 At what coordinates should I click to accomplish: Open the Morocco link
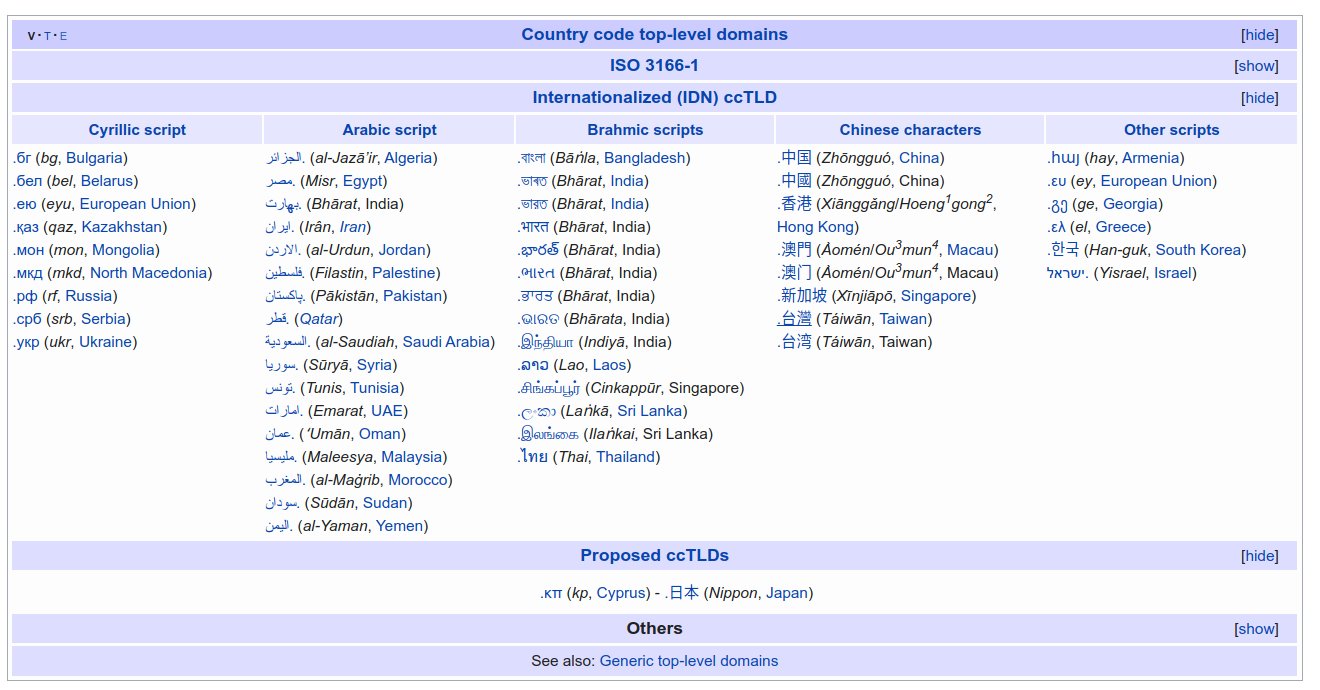(x=417, y=480)
